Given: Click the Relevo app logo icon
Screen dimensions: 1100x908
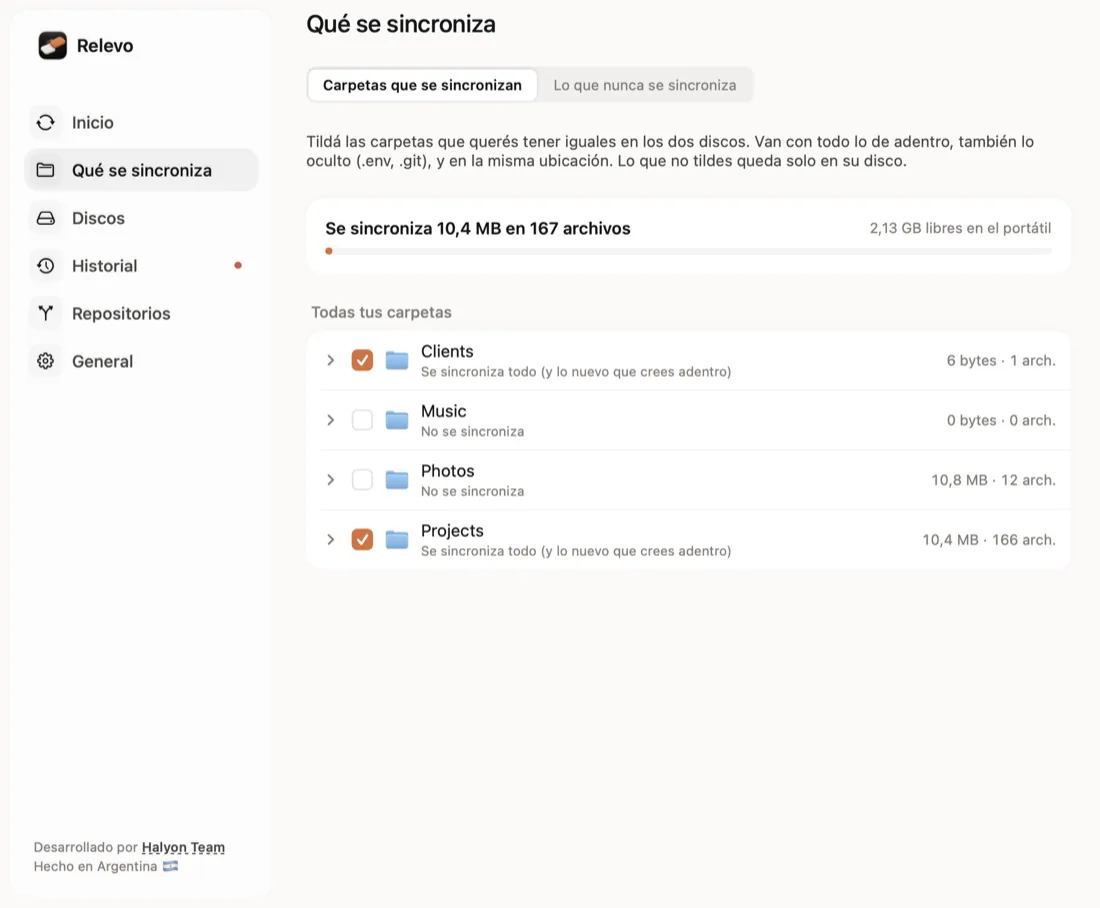Looking at the screenshot, I should click(53, 46).
